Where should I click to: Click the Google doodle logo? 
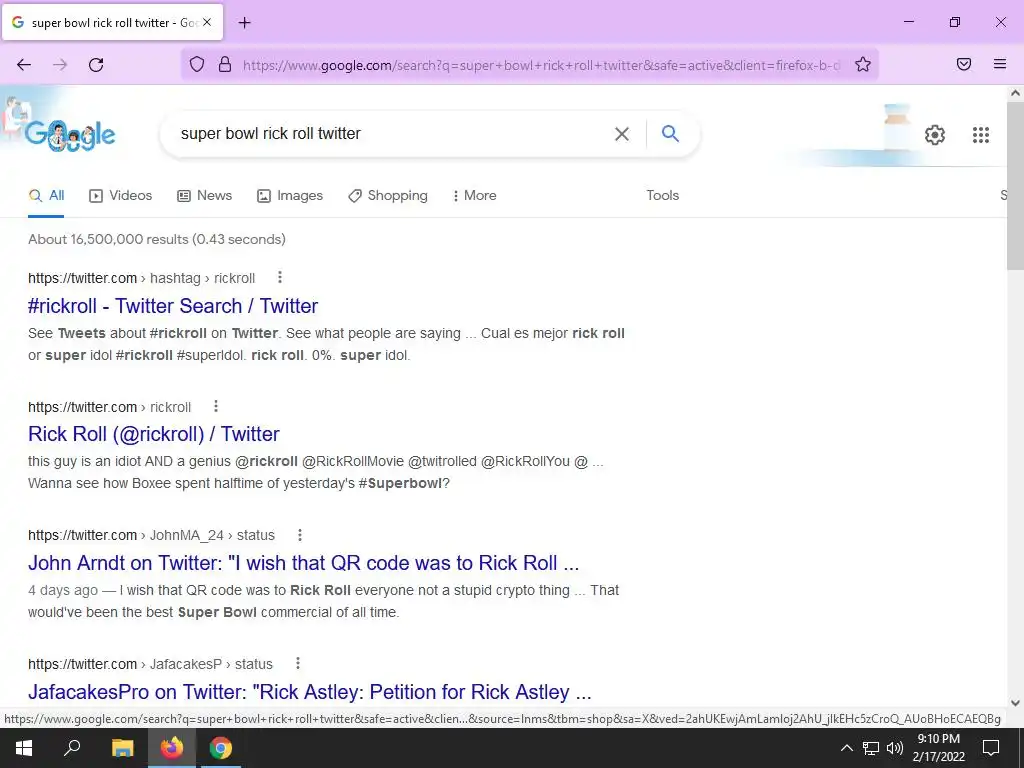[x=70, y=135]
